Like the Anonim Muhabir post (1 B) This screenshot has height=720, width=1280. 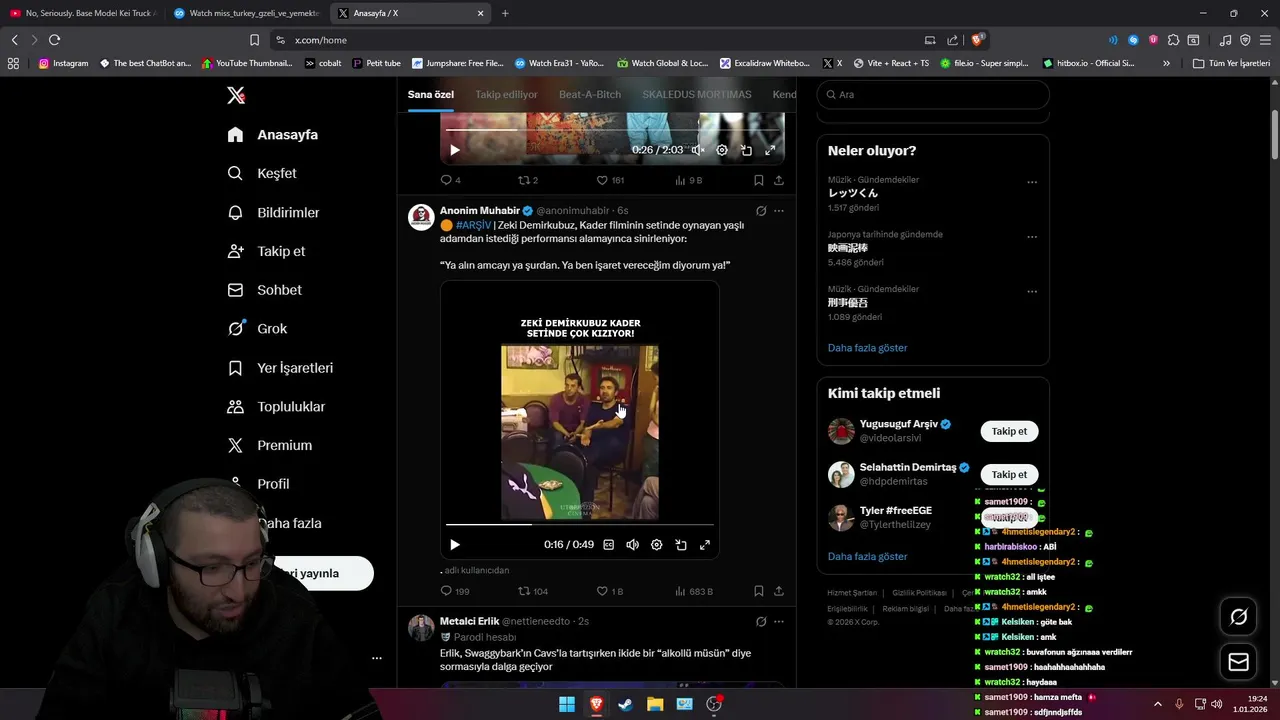[610, 591]
